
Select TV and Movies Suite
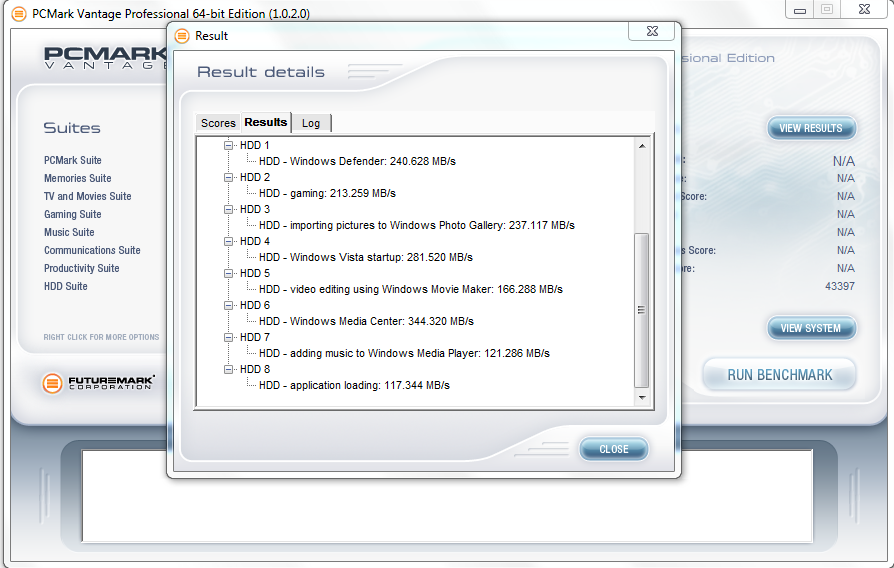click(88, 196)
